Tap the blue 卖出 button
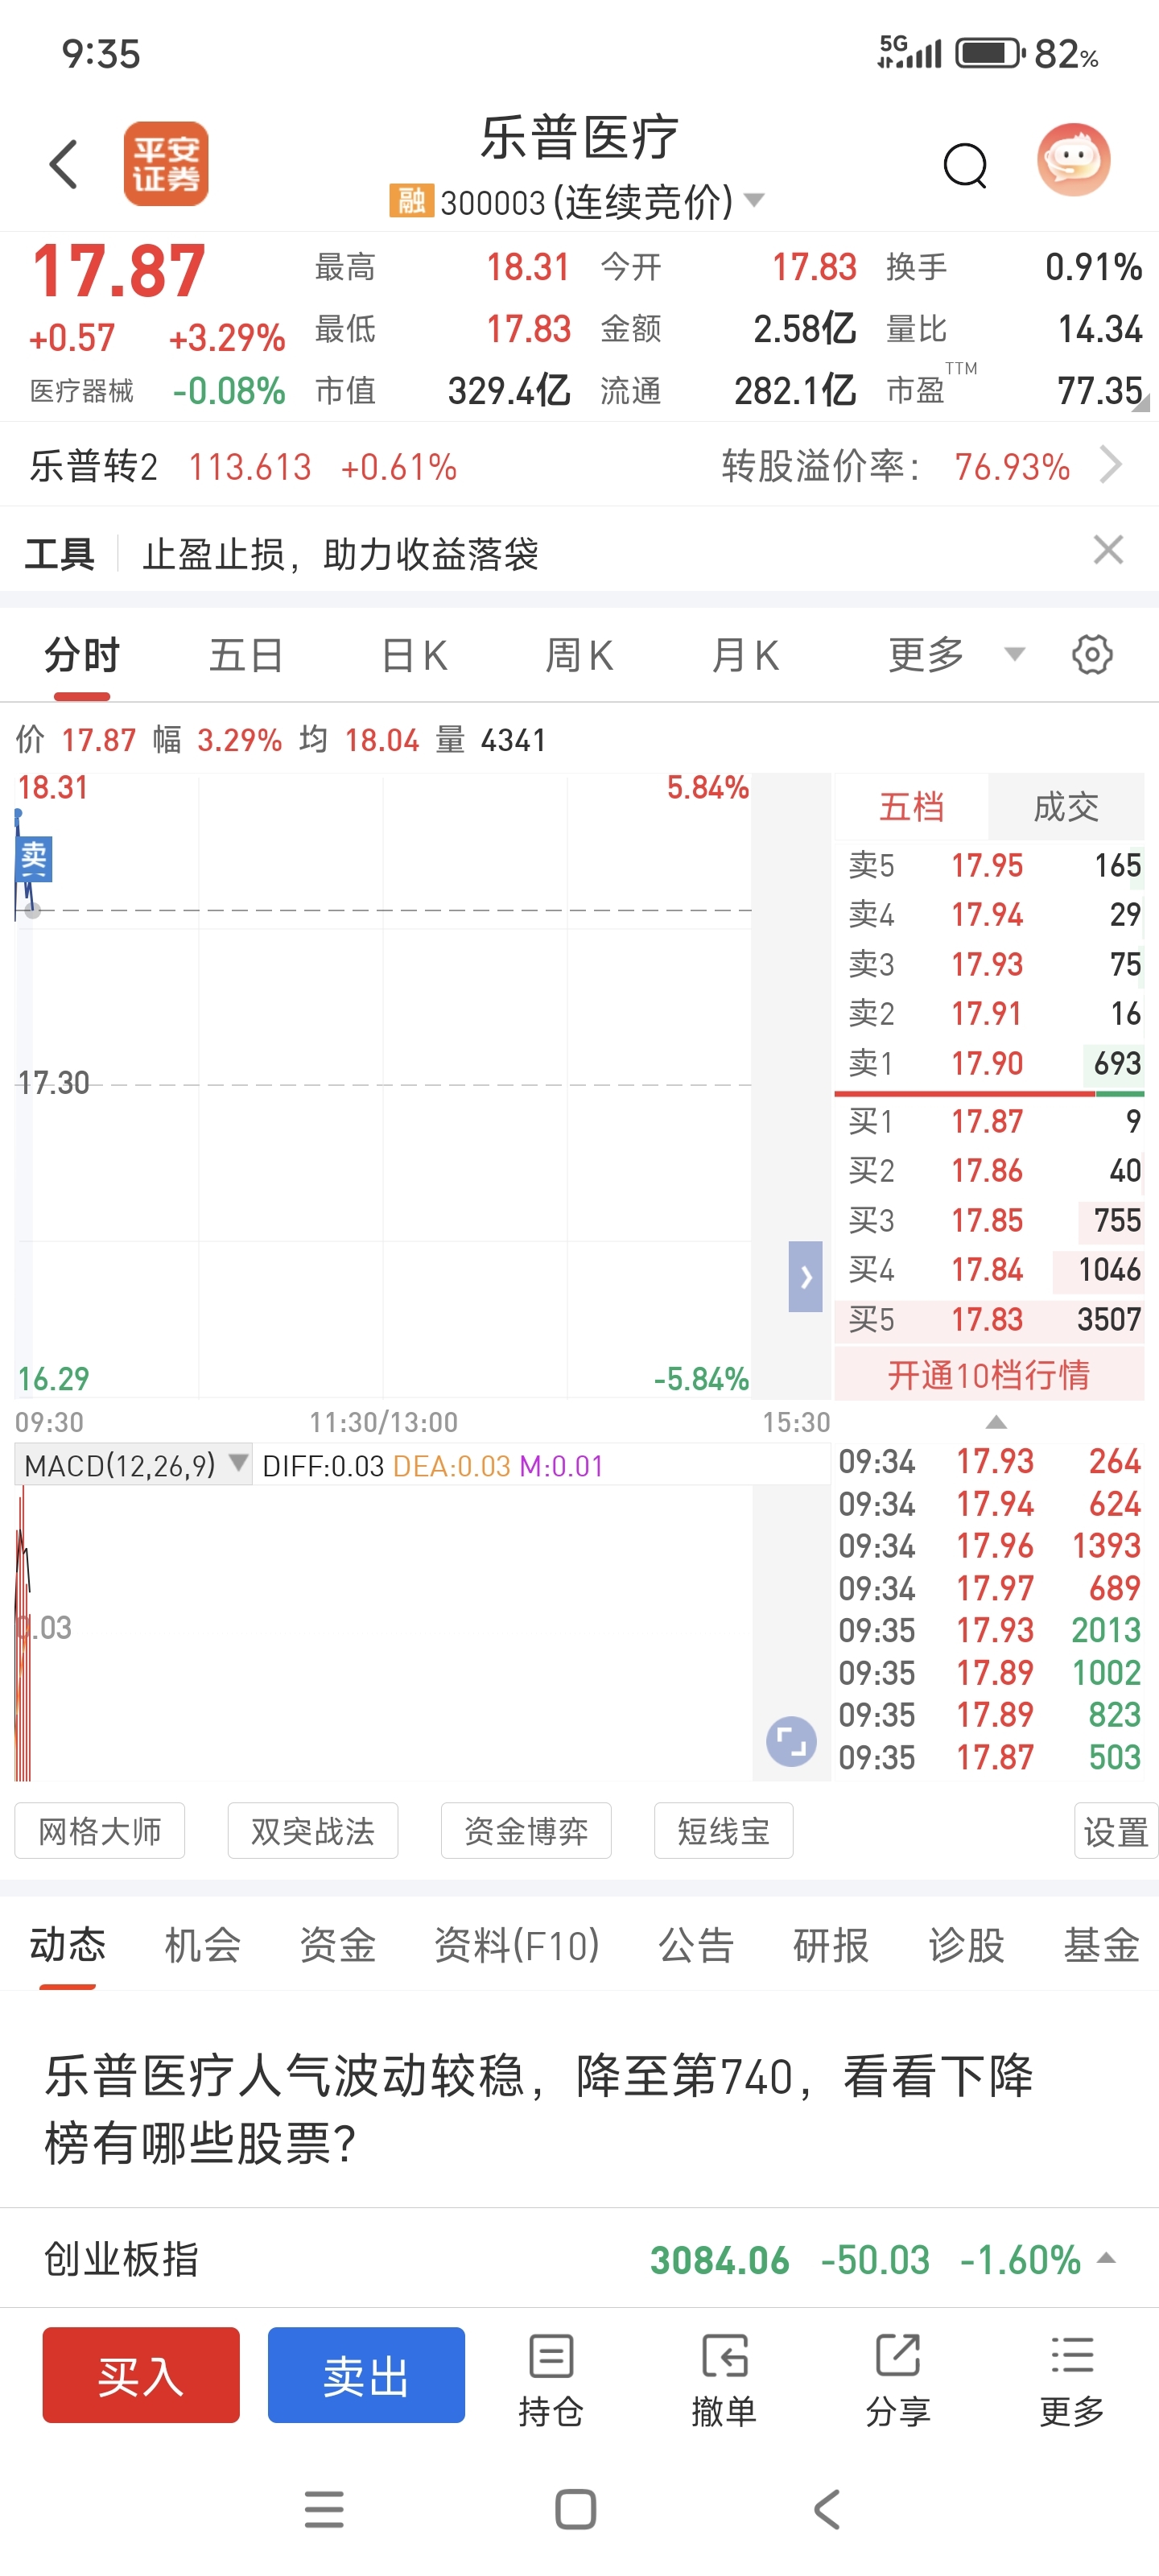 coord(366,2375)
